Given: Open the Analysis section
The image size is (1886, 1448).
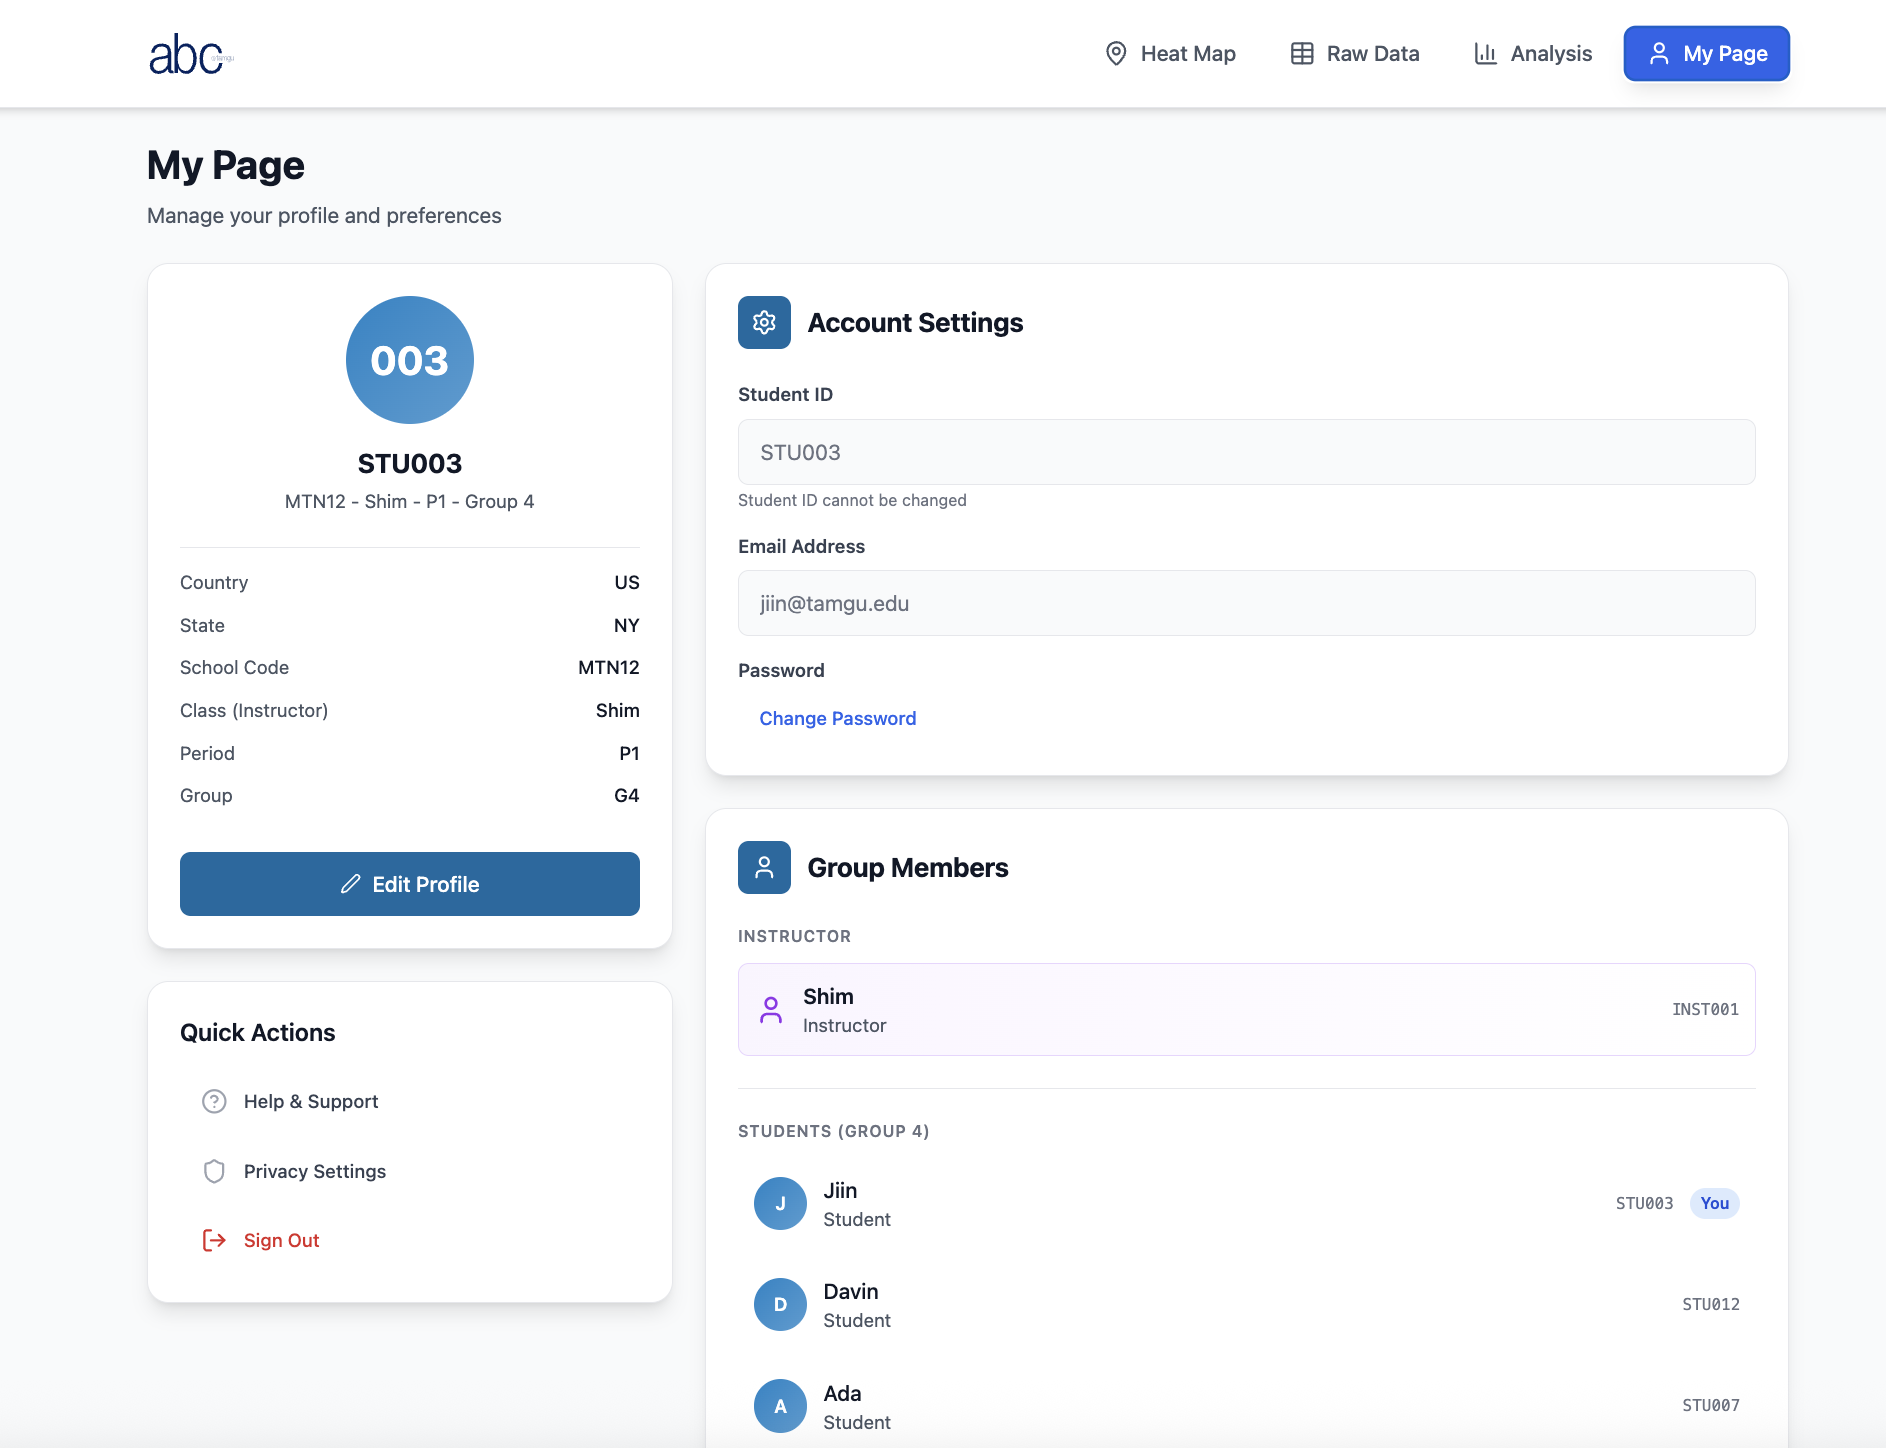Looking at the screenshot, I should tap(1533, 54).
